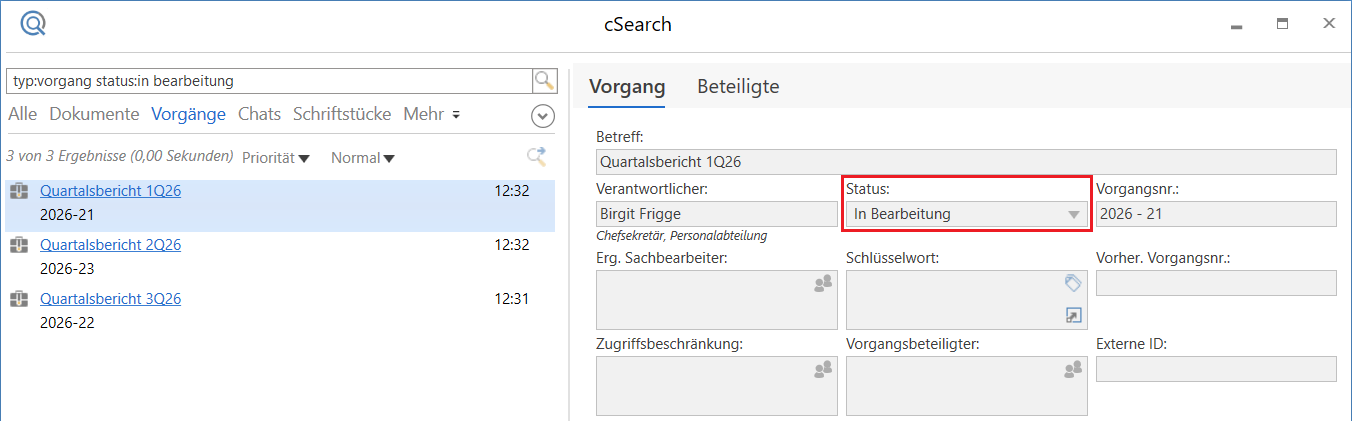1352x421 pixels.
Task: Click the tag icon in Schlüsselwort field
Action: [1073, 283]
